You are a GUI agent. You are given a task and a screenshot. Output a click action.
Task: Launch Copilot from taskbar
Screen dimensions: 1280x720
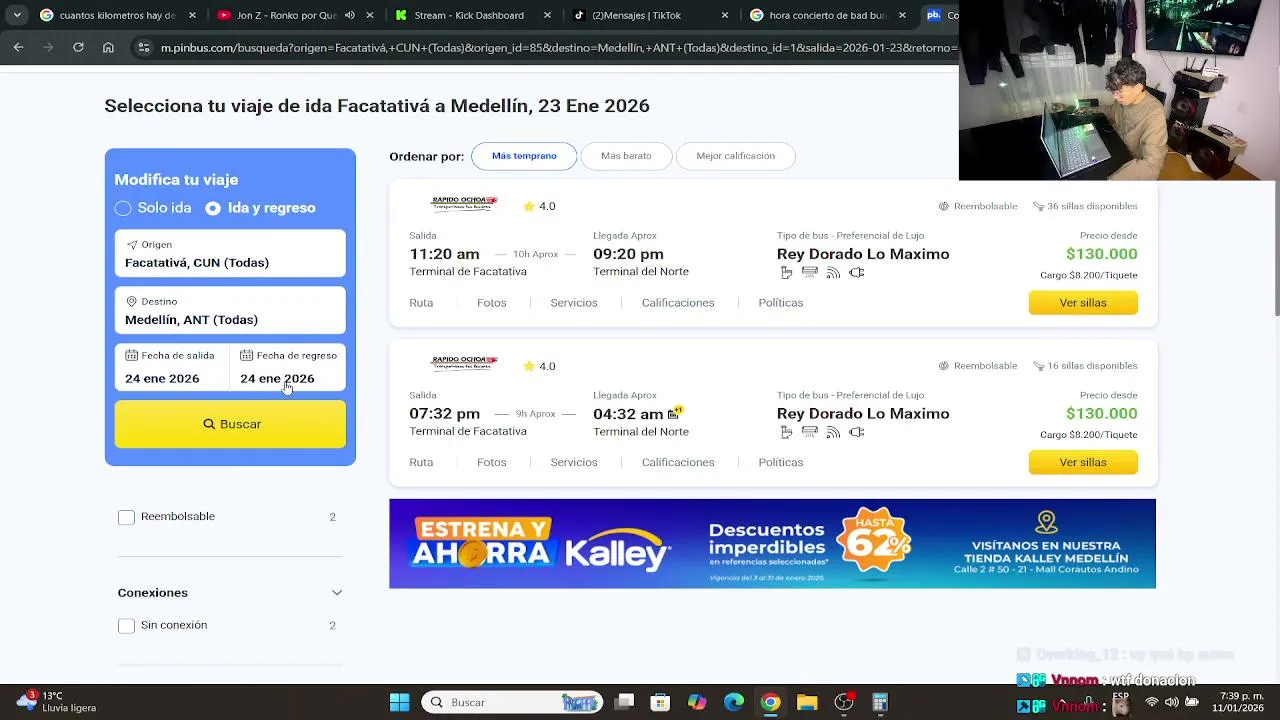697,702
